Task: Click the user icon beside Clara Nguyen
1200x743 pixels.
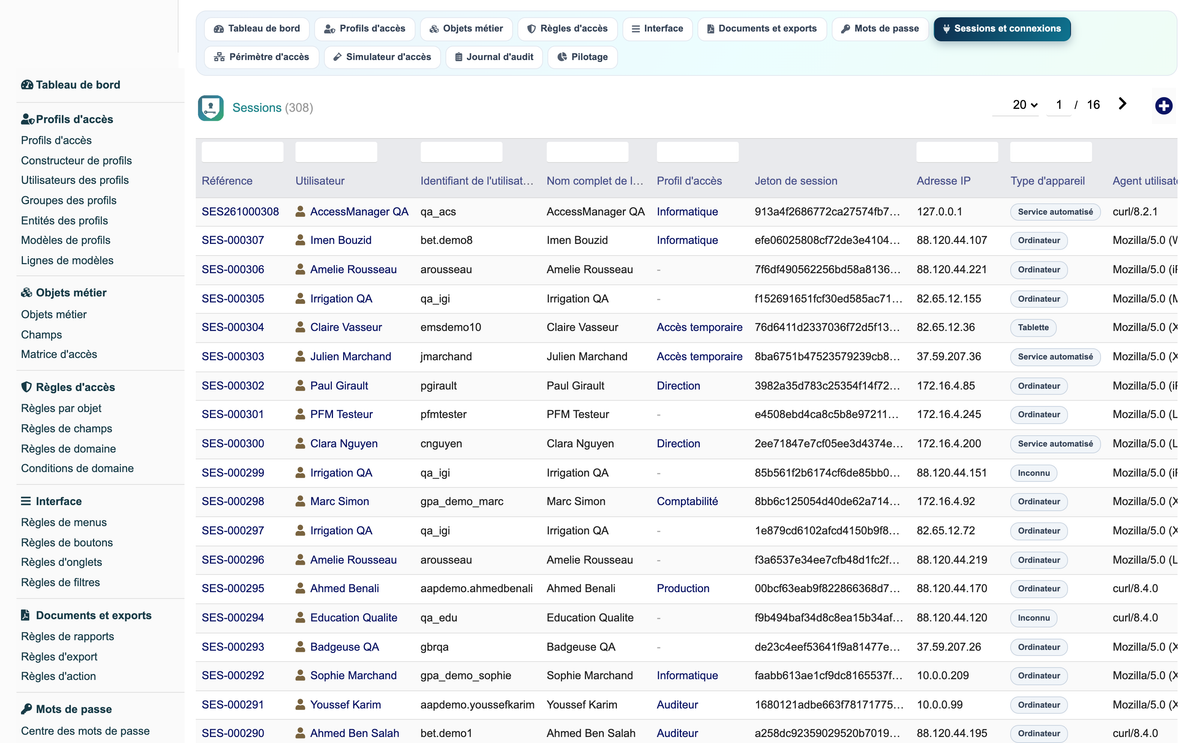Action: [300, 443]
